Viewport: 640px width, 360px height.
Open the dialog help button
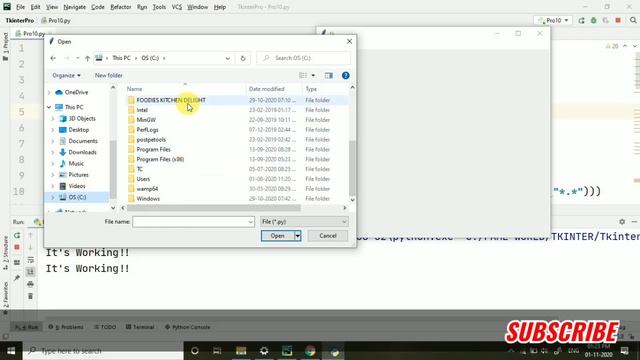click(346, 76)
